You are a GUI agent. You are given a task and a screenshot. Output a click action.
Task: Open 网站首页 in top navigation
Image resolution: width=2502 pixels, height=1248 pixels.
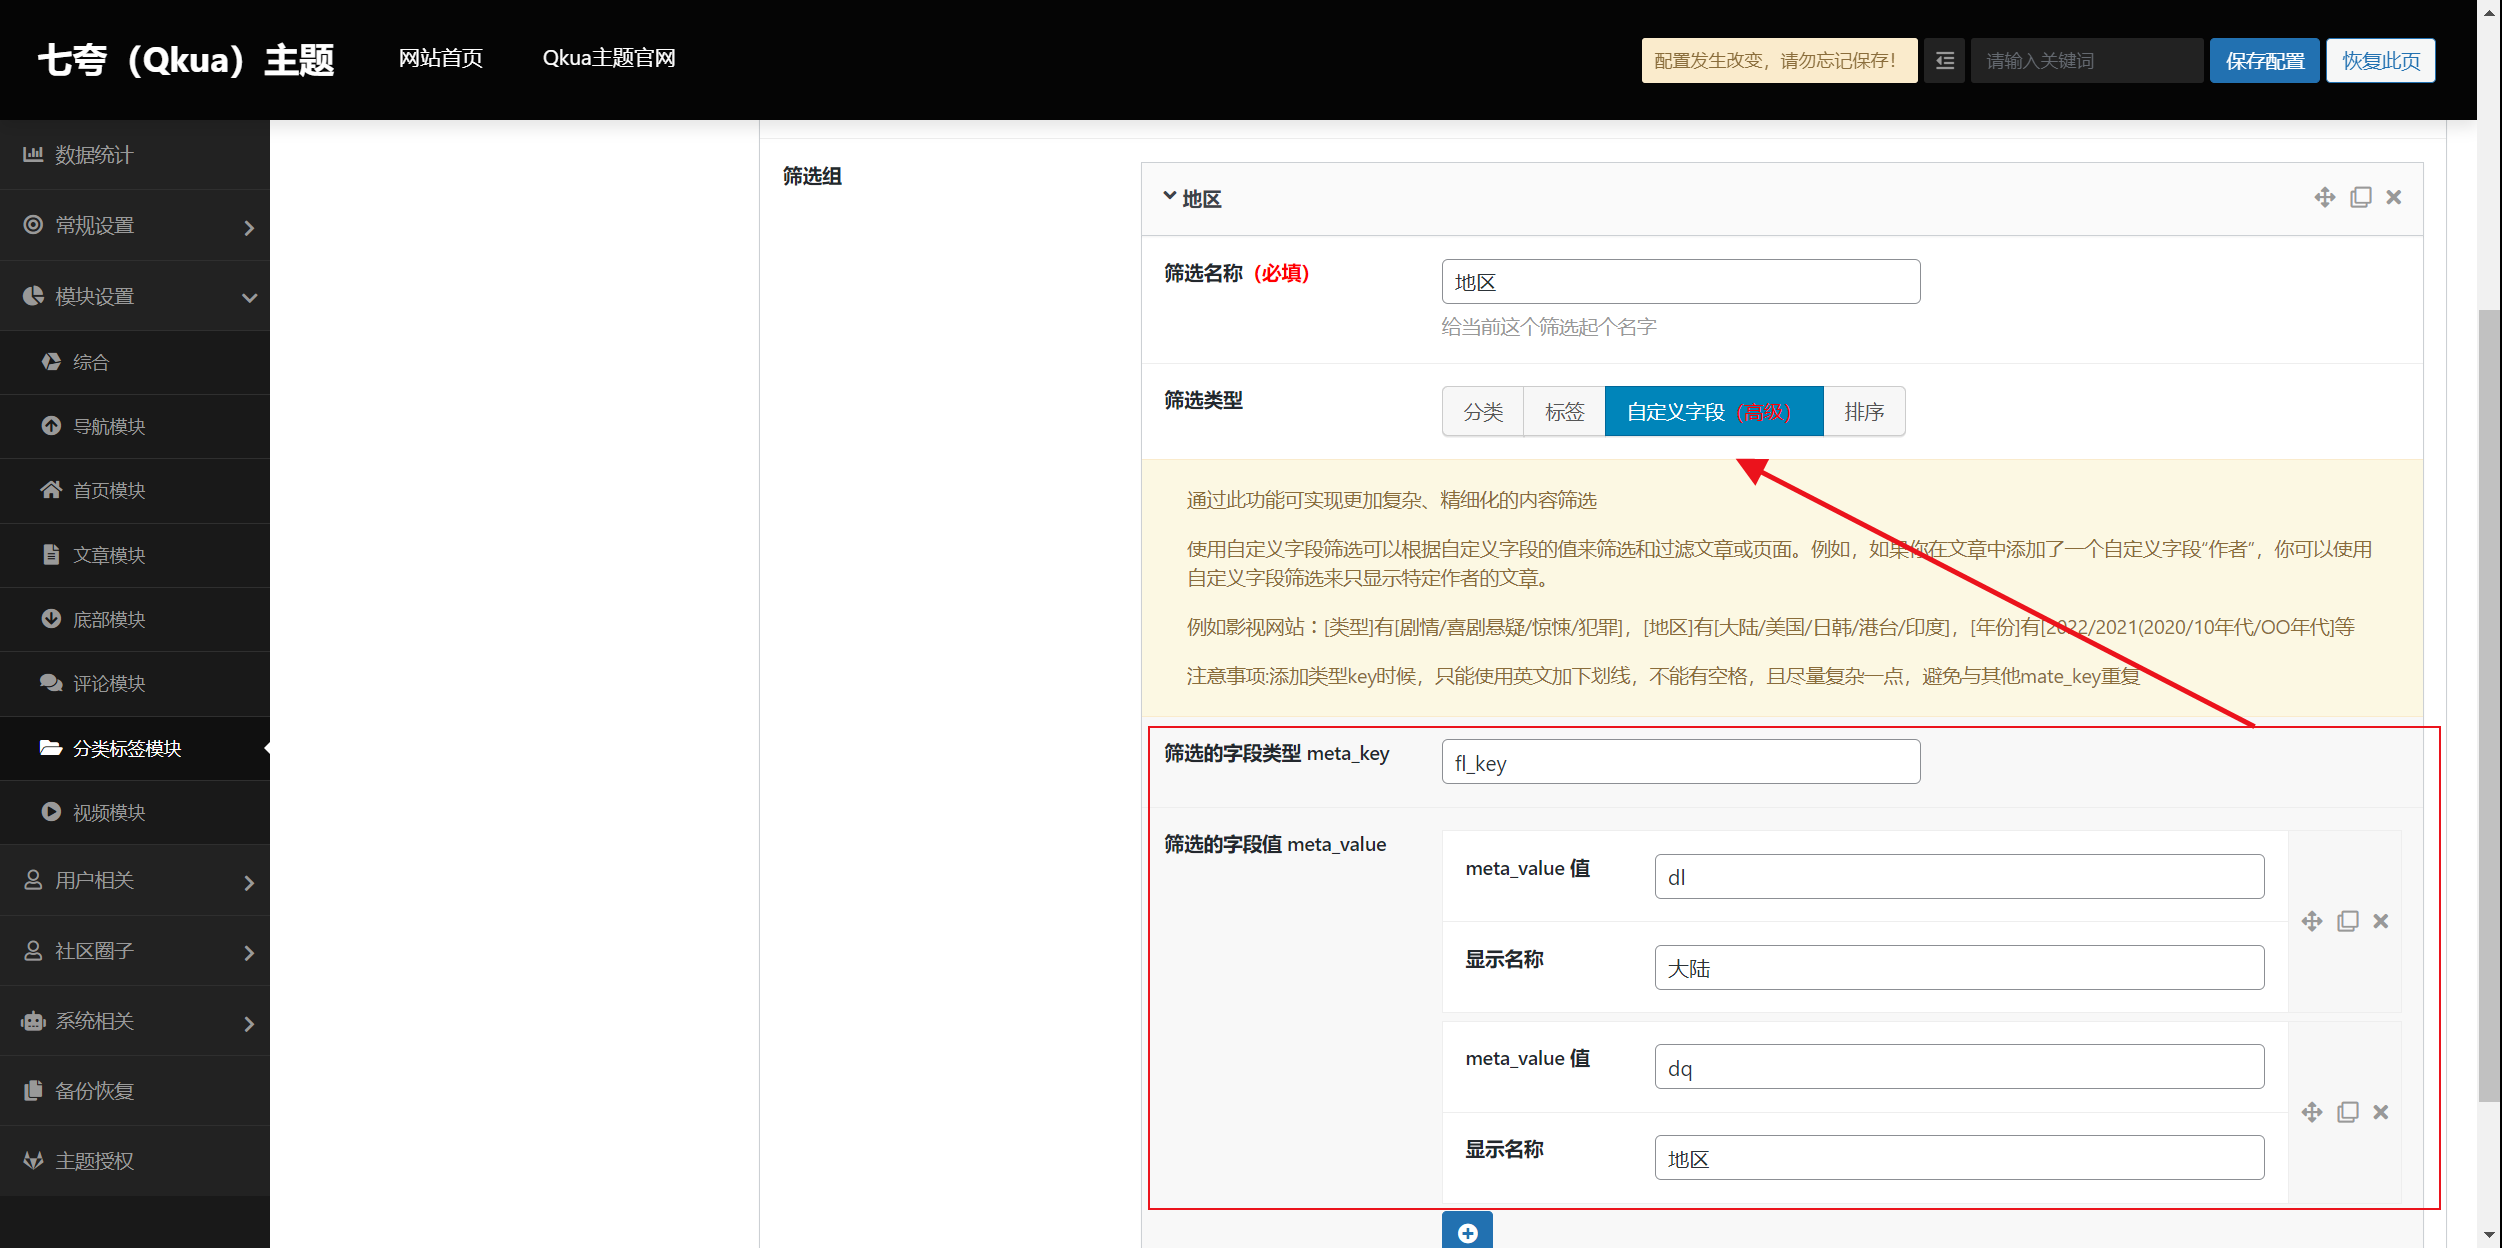coord(440,58)
